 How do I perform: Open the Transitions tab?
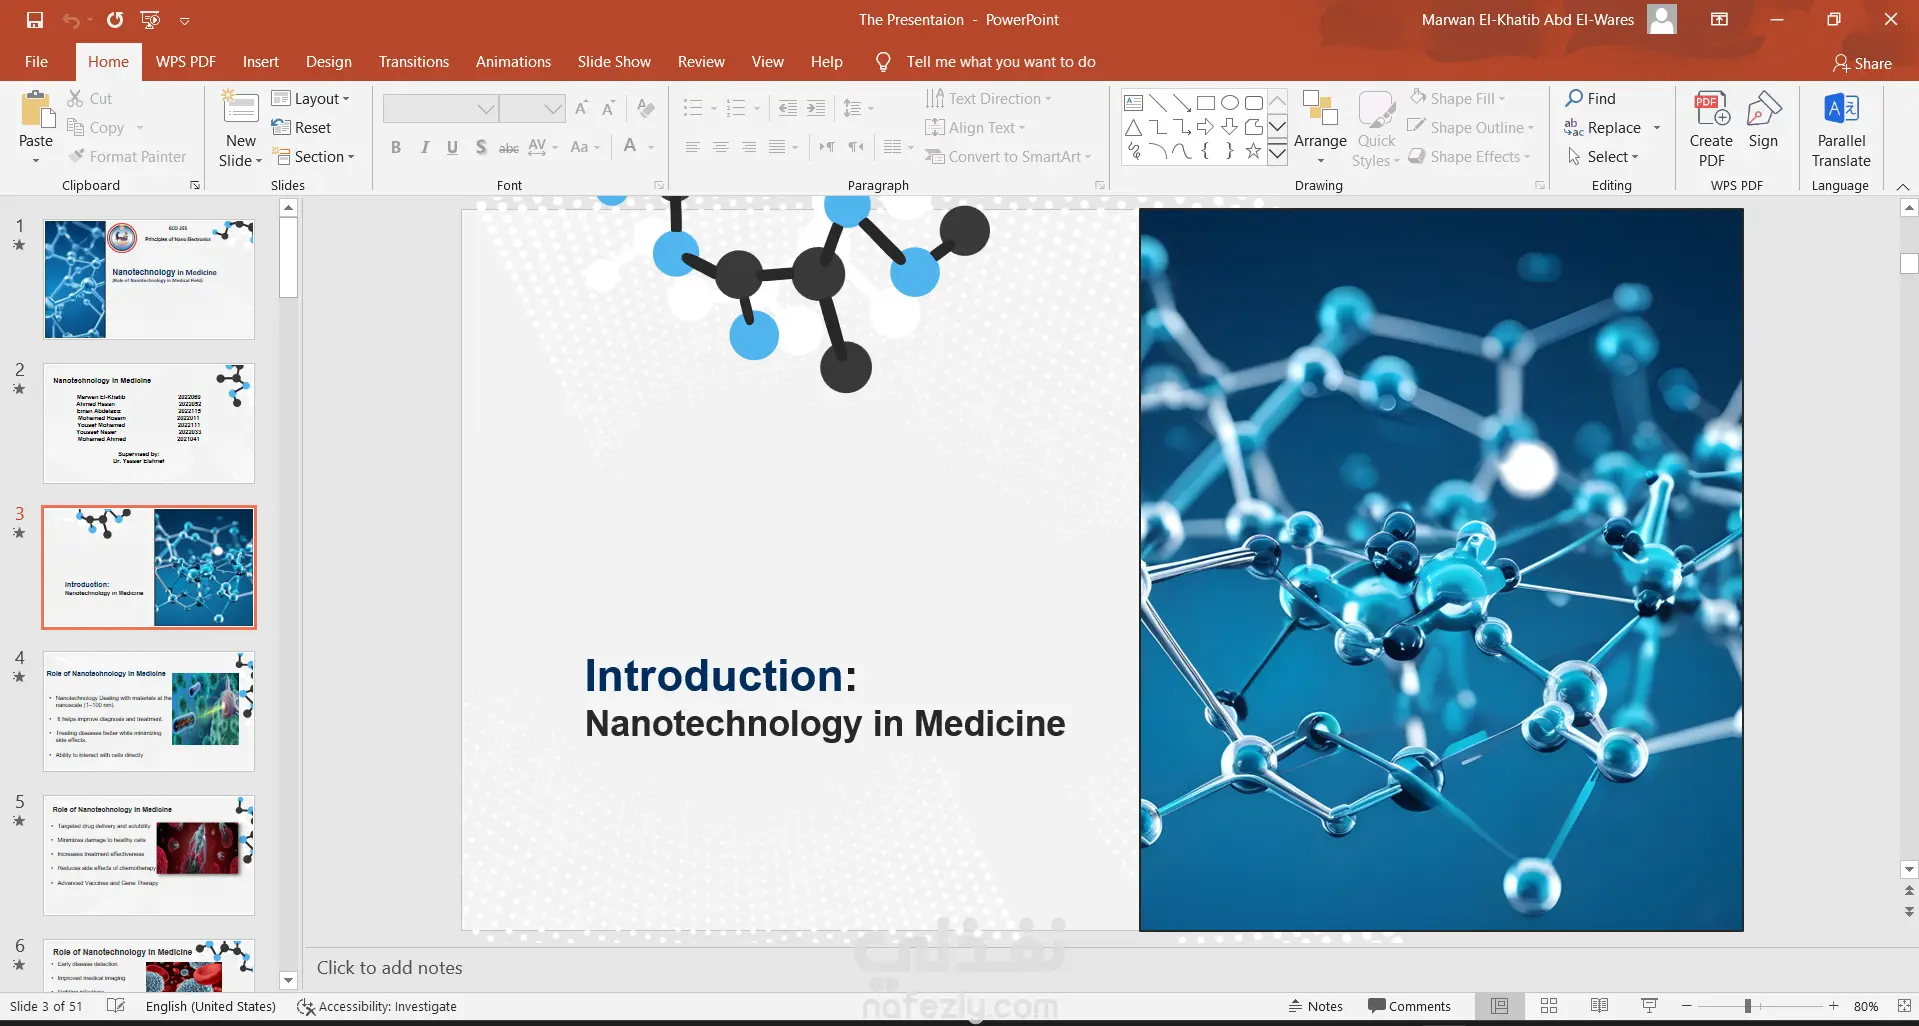(413, 62)
